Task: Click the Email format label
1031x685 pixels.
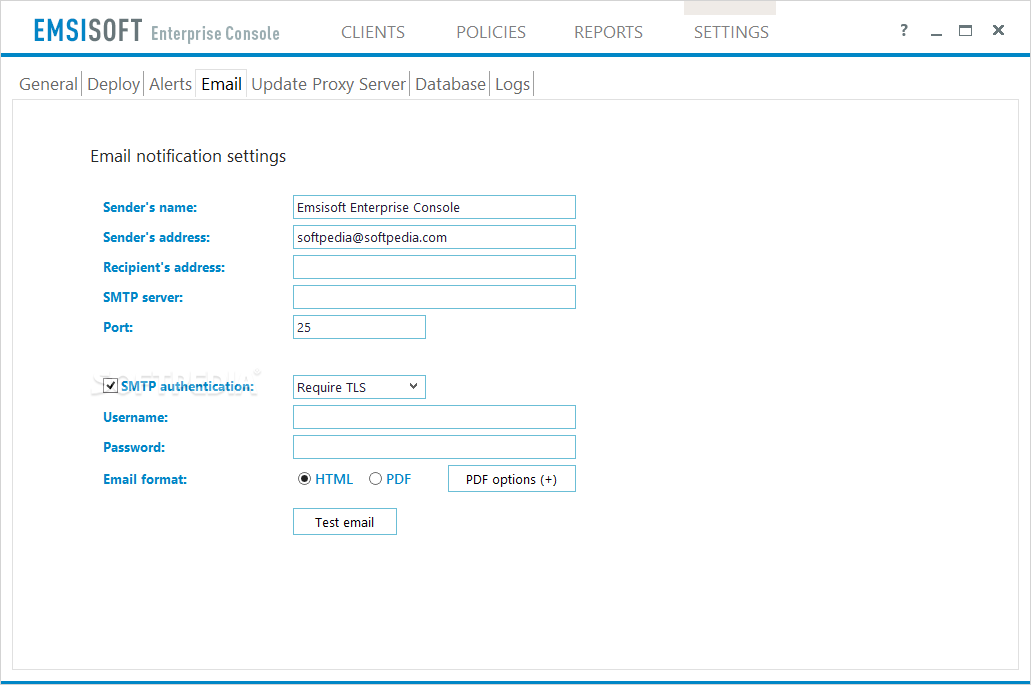Action: coord(145,479)
